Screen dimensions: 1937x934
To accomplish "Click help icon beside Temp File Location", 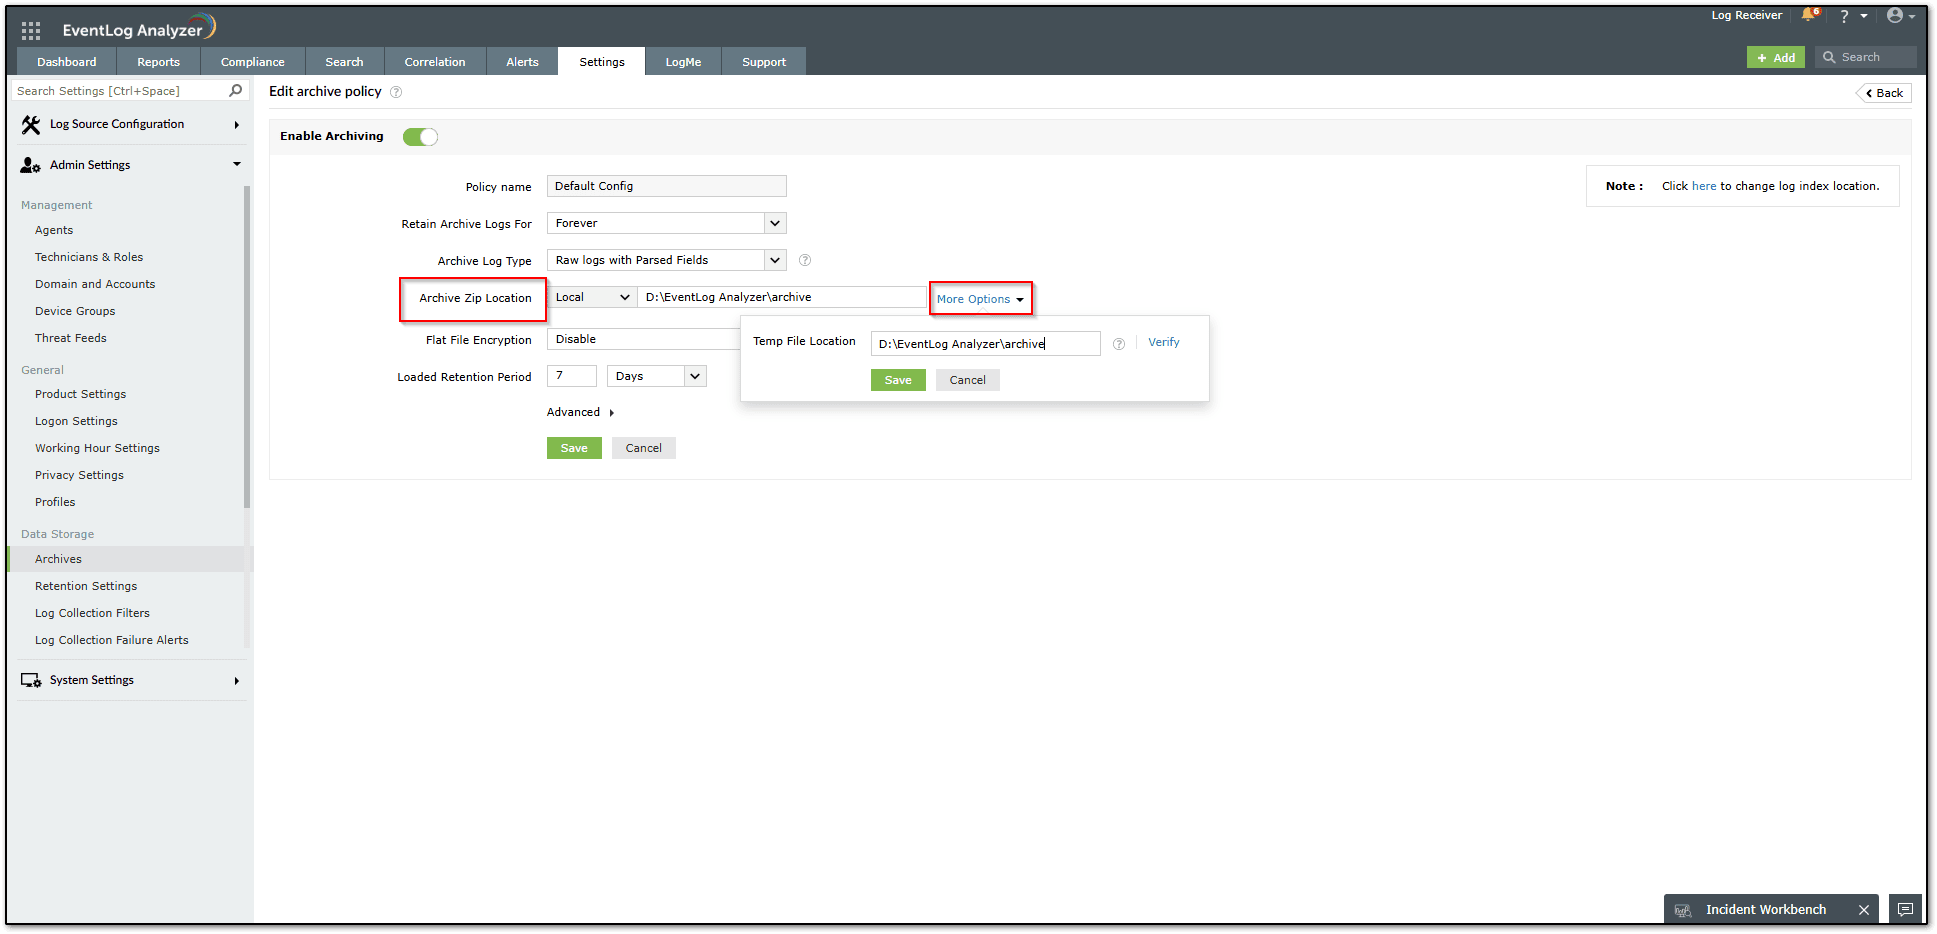I will pyautogui.click(x=1119, y=344).
